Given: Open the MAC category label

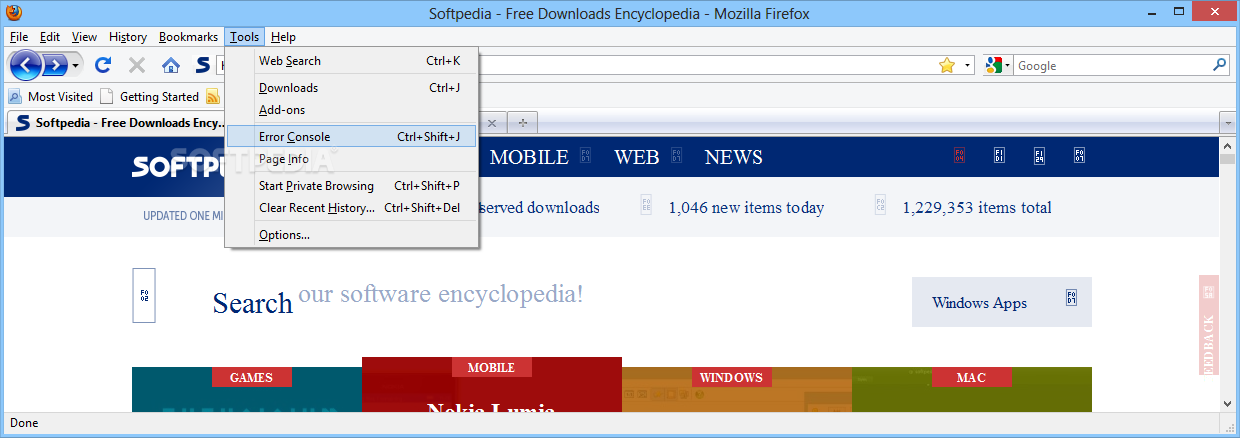Looking at the screenshot, I should pos(971,378).
